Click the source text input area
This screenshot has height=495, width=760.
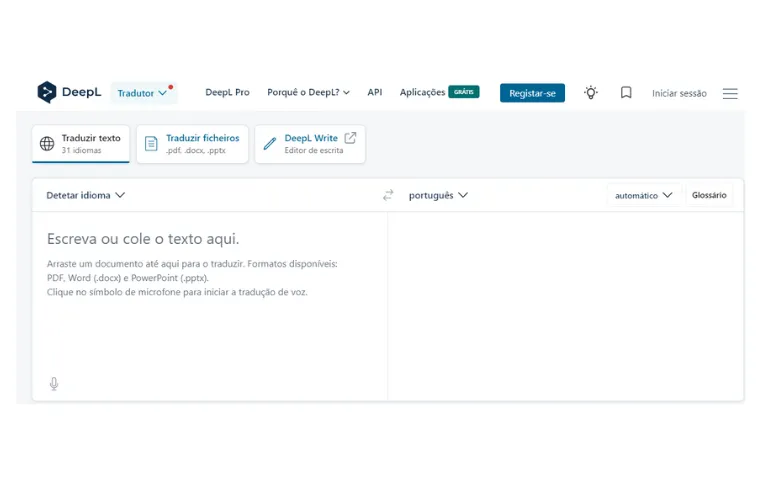coord(210,305)
